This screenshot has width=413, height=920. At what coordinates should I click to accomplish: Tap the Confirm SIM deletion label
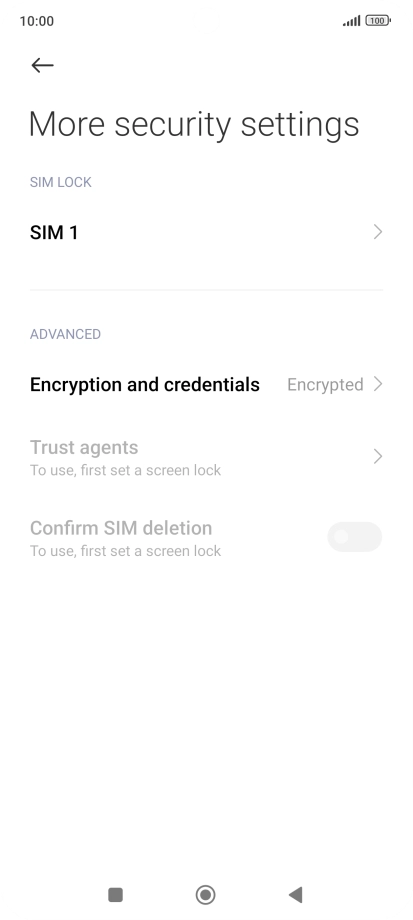pos(121,528)
